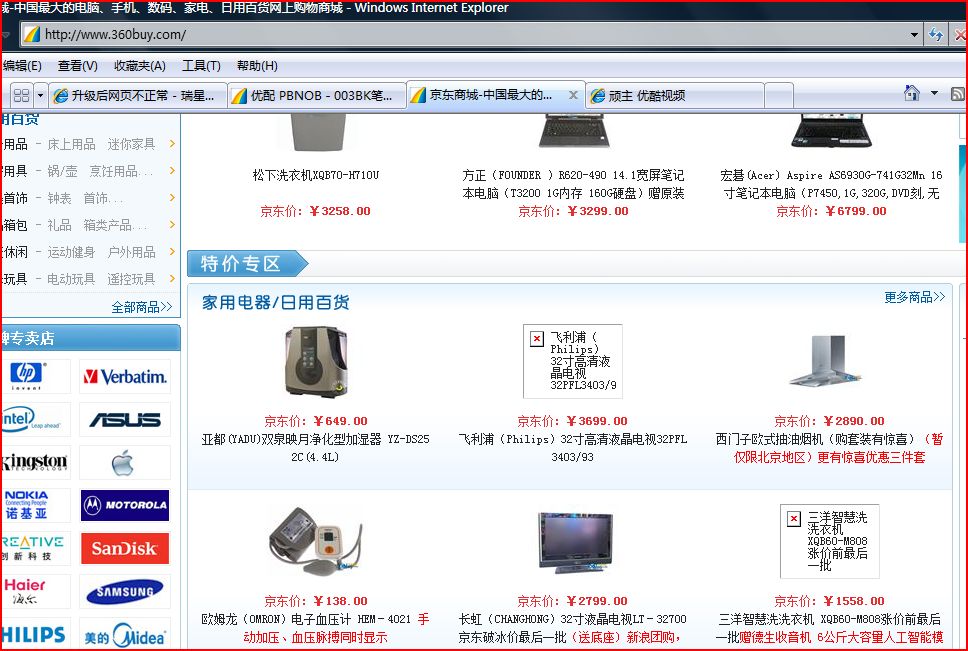
Task: Click the Home icon in toolbar
Action: click(911, 93)
